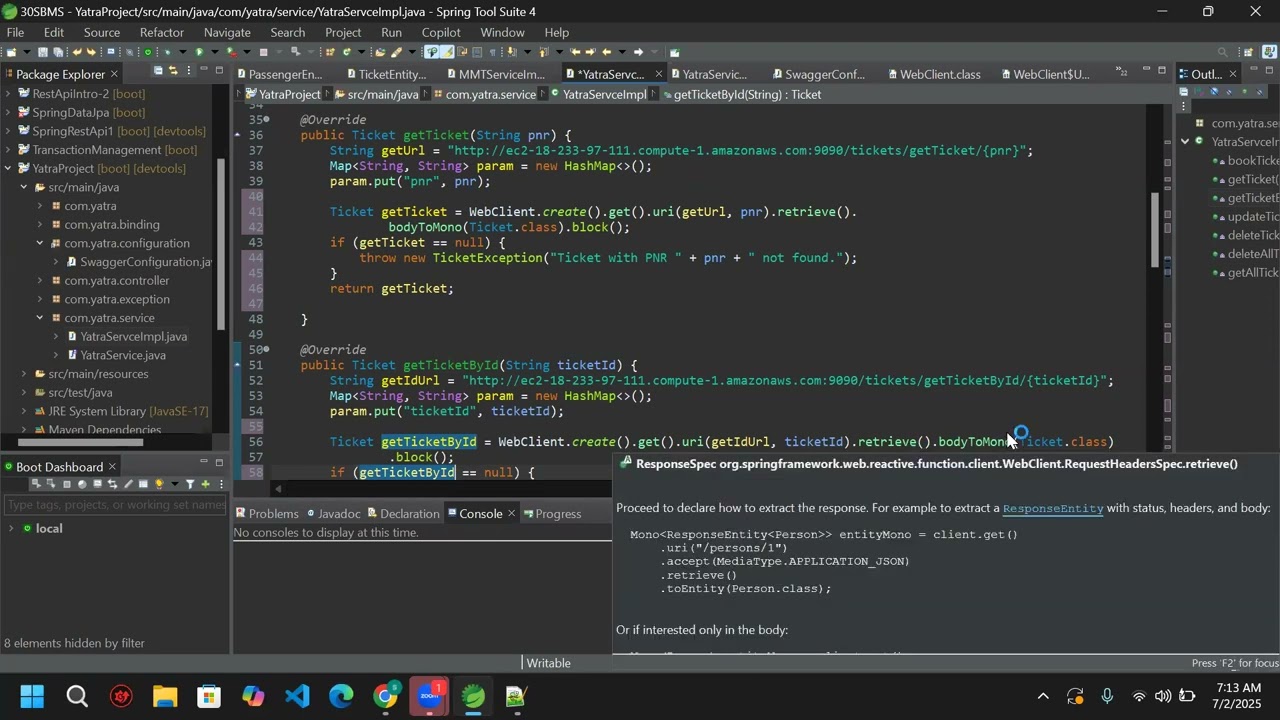Collapse the YatraProject tree node

tap(8, 169)
